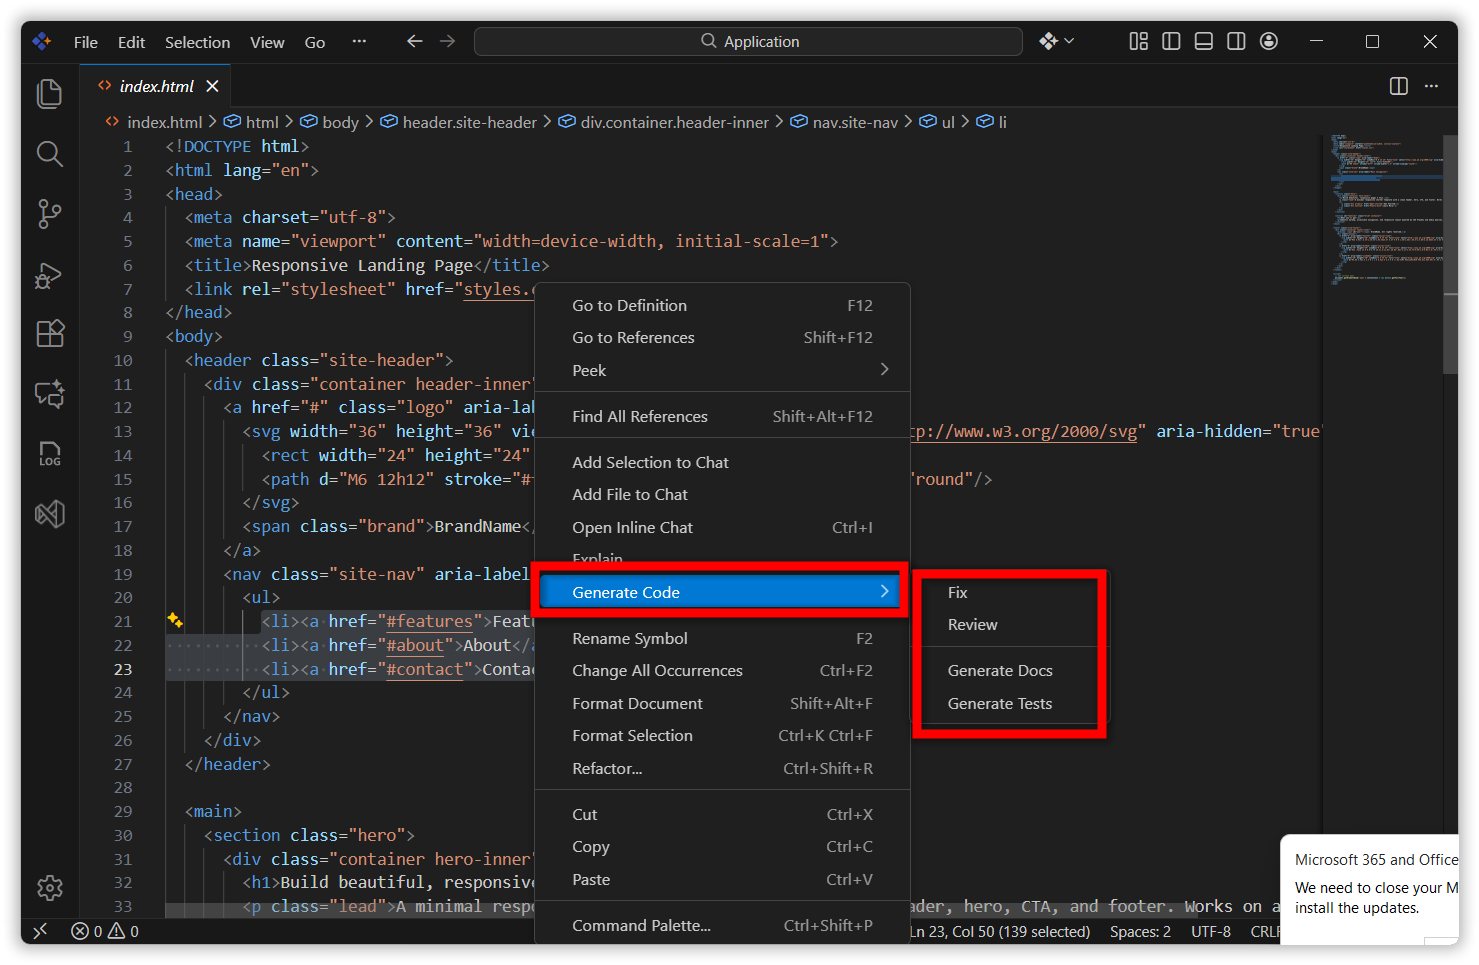1479x965 pixels.
Task: Toggle the secondary side bar
Action: click(1236, 41)
